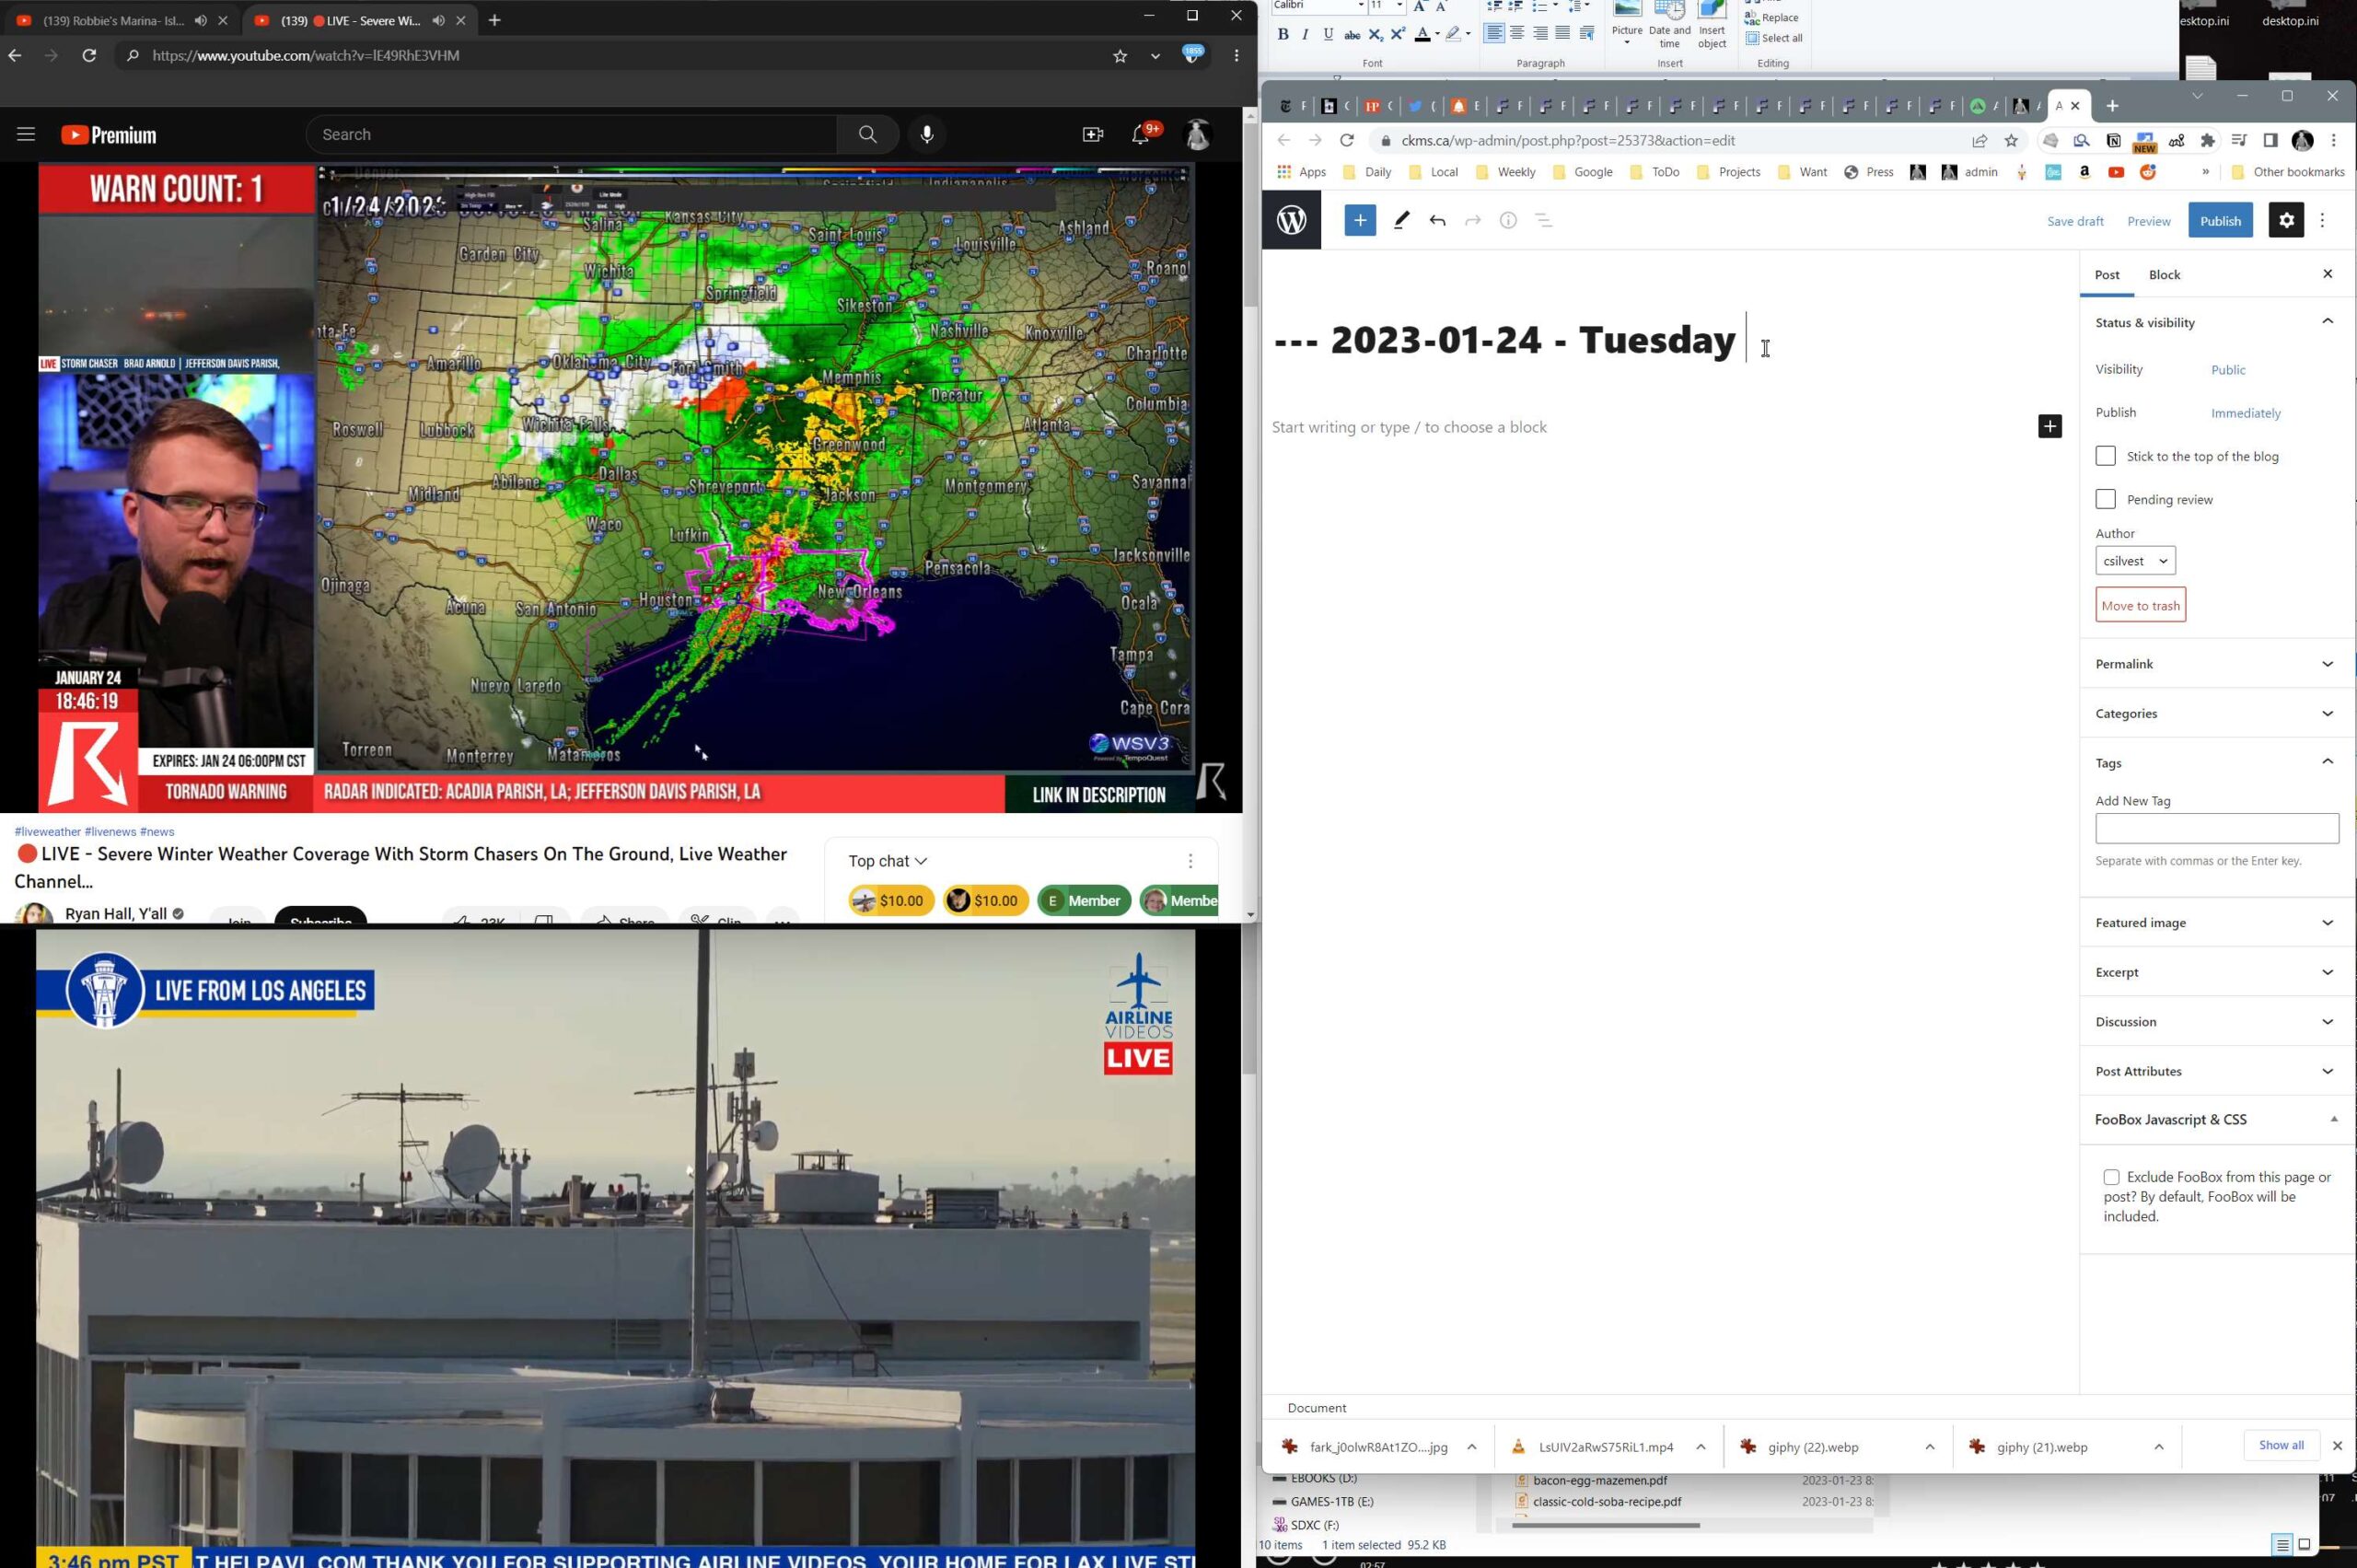Image resolution: width=2357 pixels, height=1568 pixels.
Task: Click the Save draft link
Action: click(x=2074, y=221)
